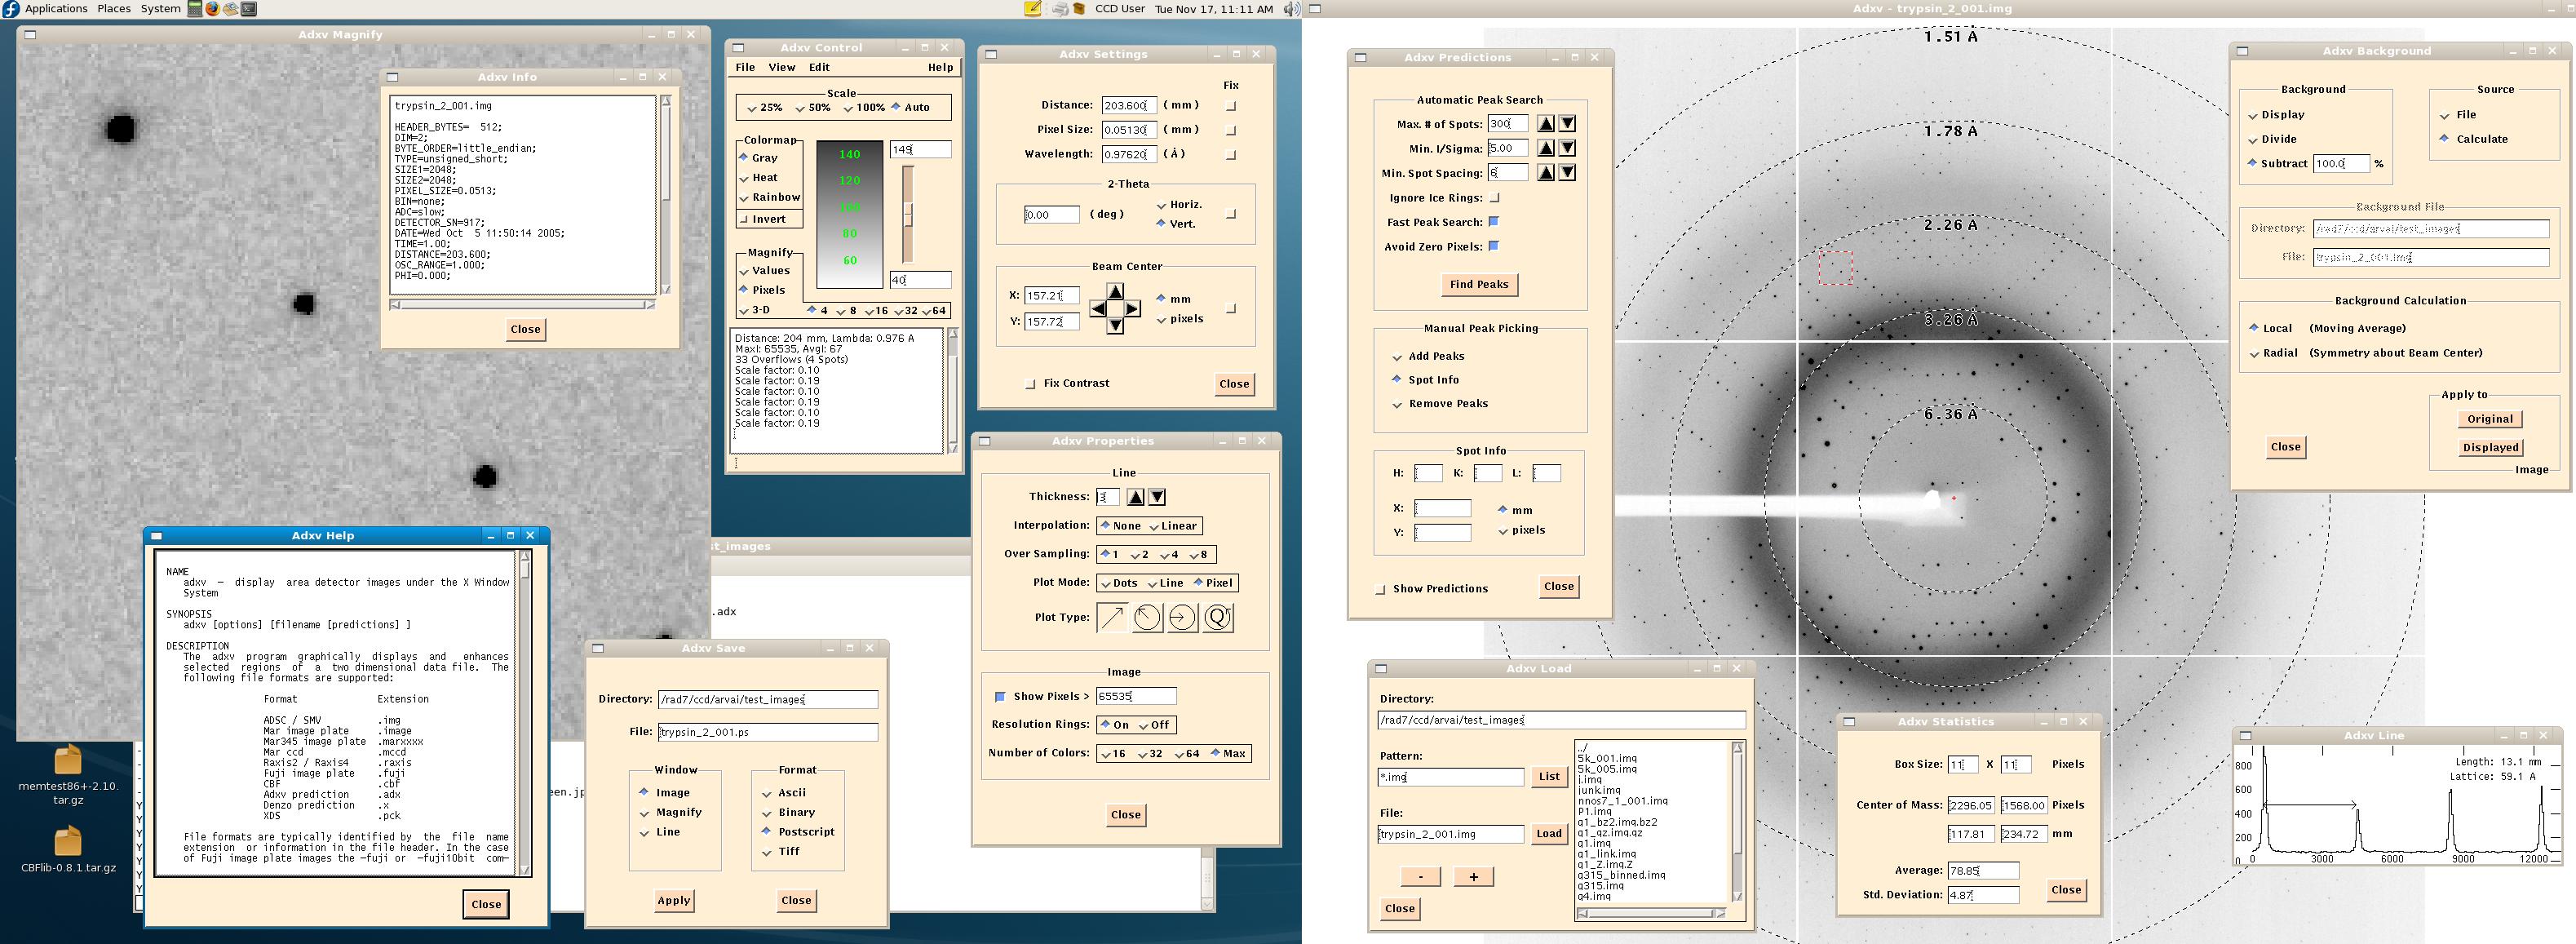The image size is (2576, 944).
Task: Click List button in Adxv Load
Action: (1549, 777)
